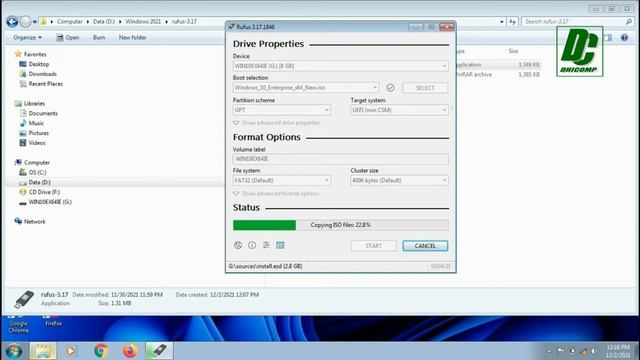Open the File system FAT32 dropdown
Image resolution: width=640 pixels, height=360 pixels.
click(x=282, y=180)
